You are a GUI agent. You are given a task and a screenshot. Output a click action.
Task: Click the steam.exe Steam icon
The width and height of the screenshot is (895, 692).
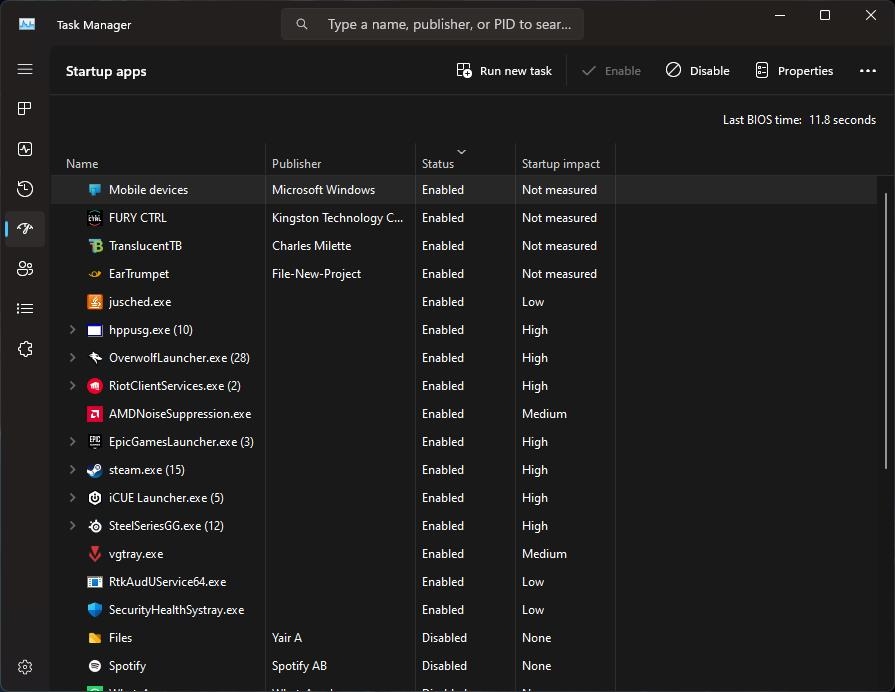(95, 470)
